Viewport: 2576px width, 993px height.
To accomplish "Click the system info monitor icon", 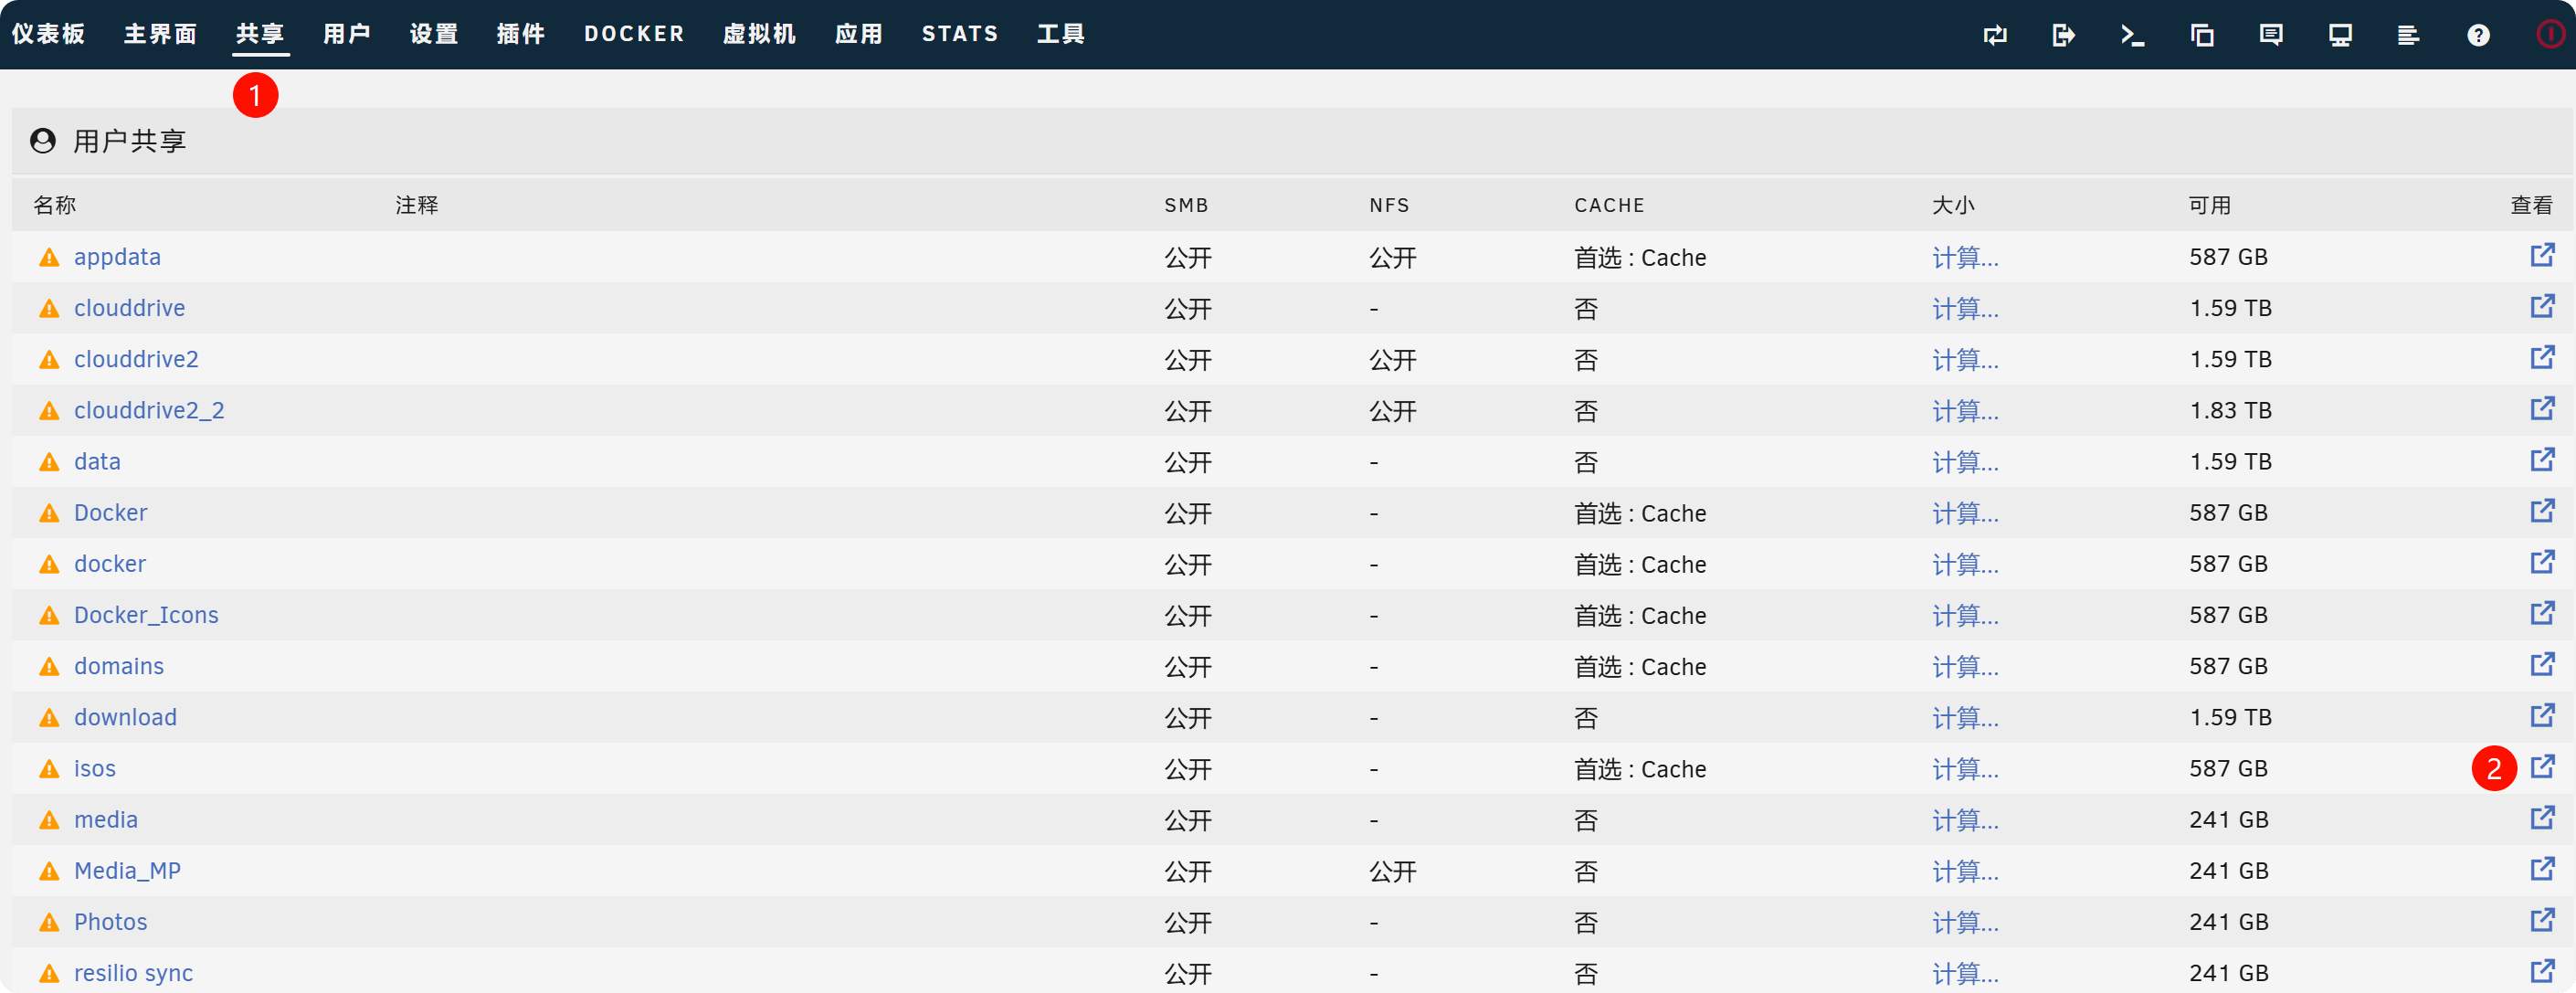I will tap(2340, 35).
